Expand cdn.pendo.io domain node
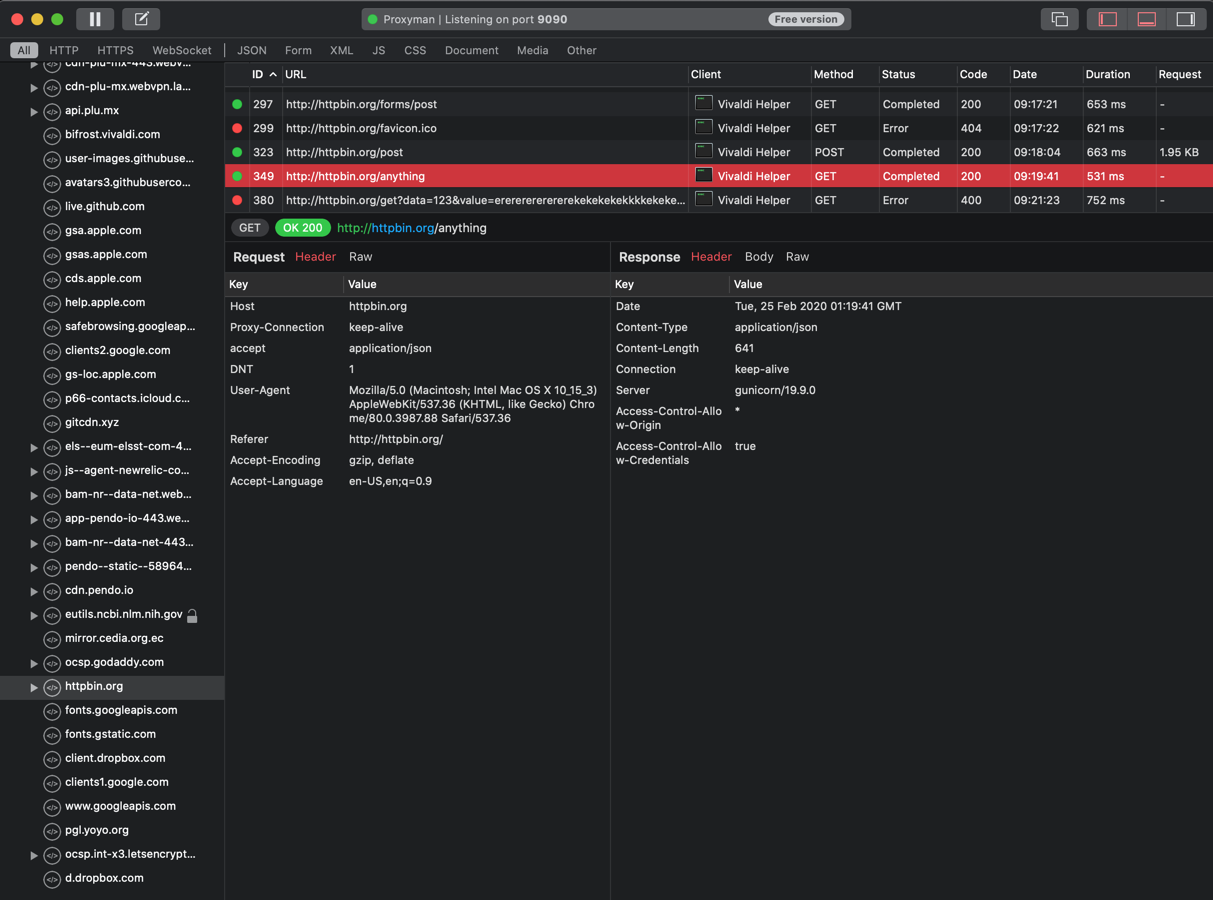1213x900 pixels. tap(34, 591)
